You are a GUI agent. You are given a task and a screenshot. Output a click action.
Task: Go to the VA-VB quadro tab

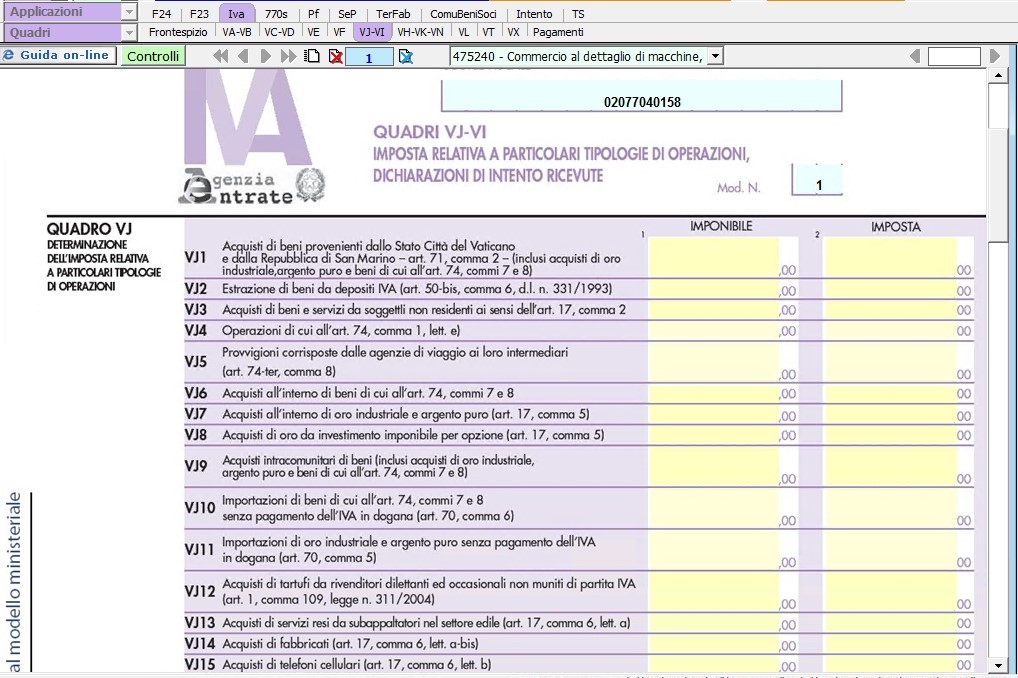click(236, 32)
